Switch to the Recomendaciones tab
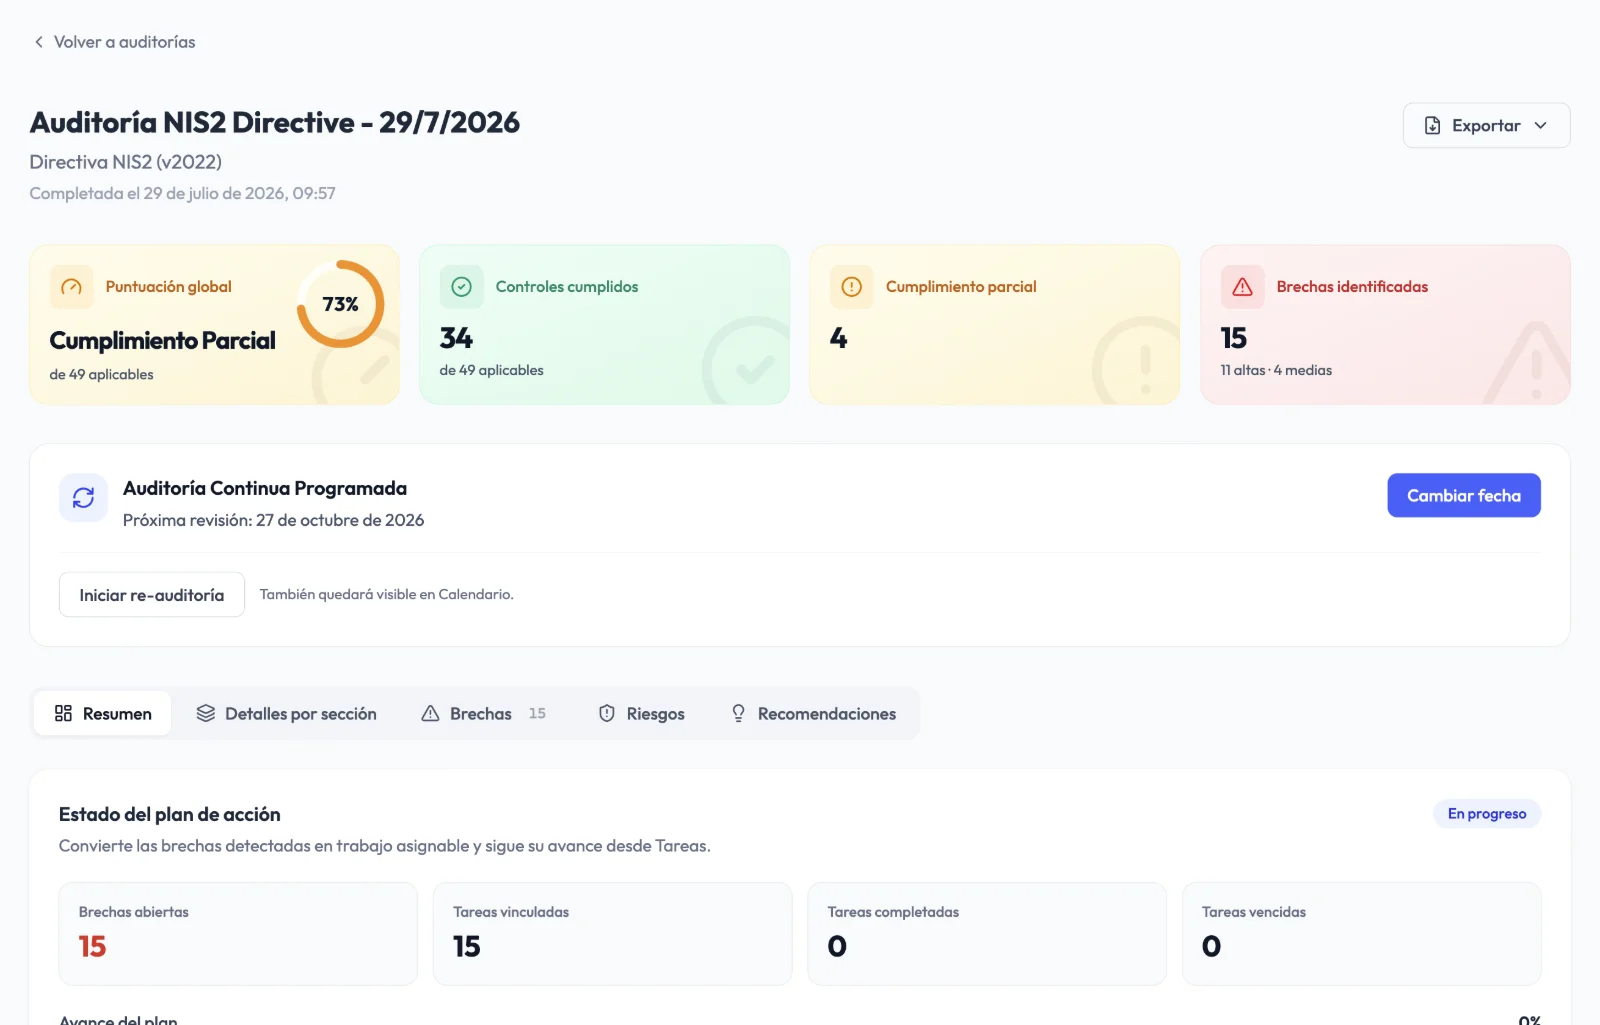This screenshot has width=1600, height=1025. [813, 713]
